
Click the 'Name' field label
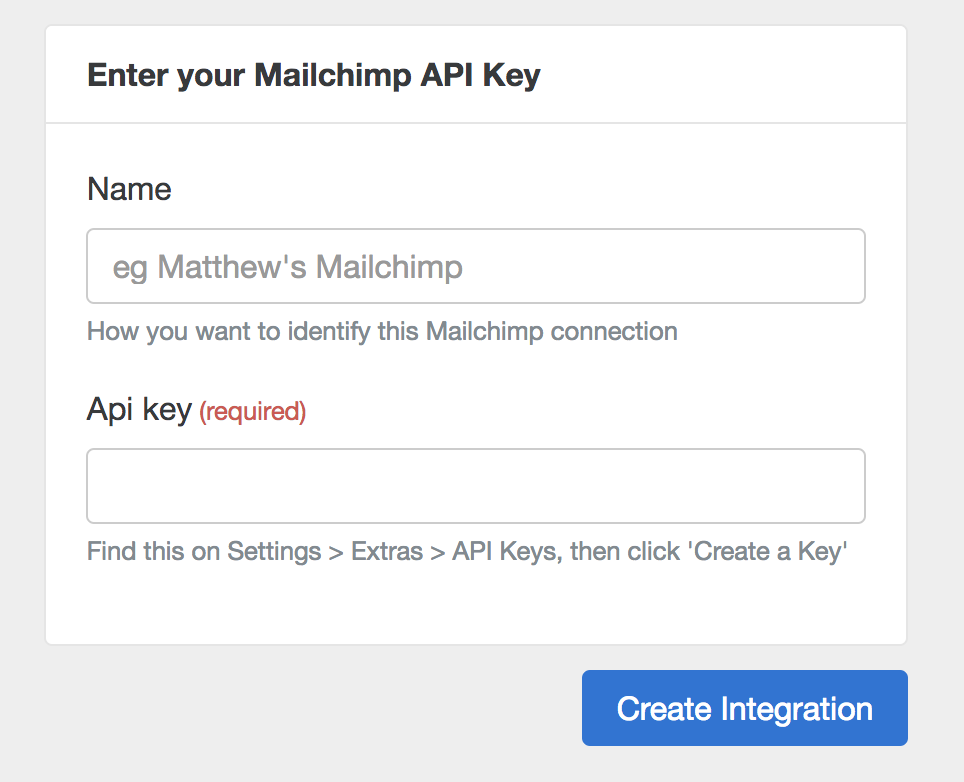[129, 189]
